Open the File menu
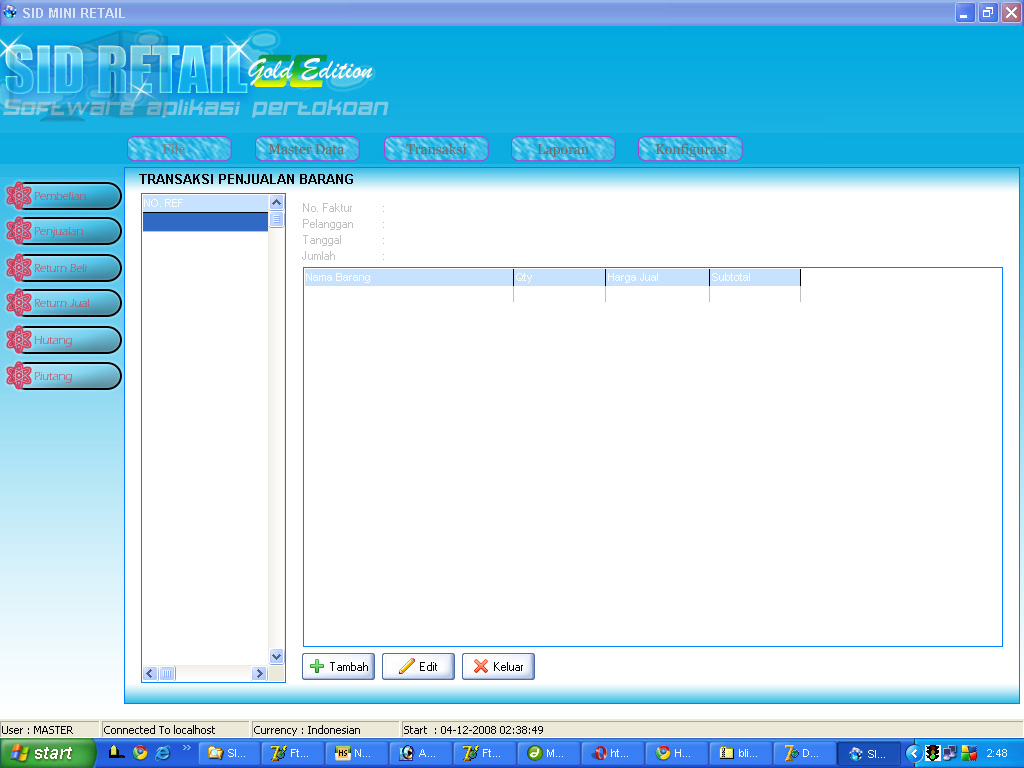This screenshot has width=1024, height=768. coord(179,149)
